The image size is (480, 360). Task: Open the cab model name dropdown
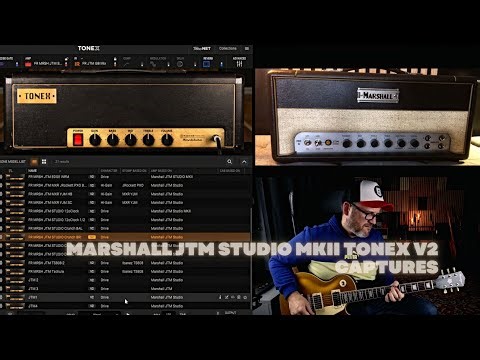point(94,64)
